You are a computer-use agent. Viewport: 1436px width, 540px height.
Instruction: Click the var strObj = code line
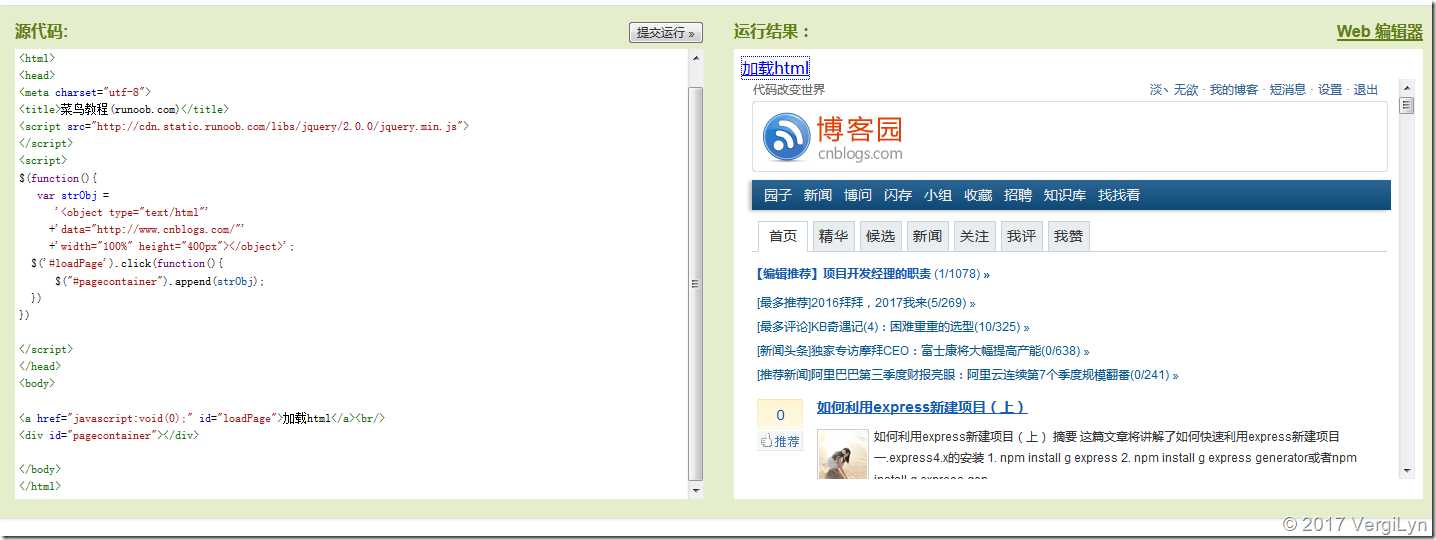point(73,195)
